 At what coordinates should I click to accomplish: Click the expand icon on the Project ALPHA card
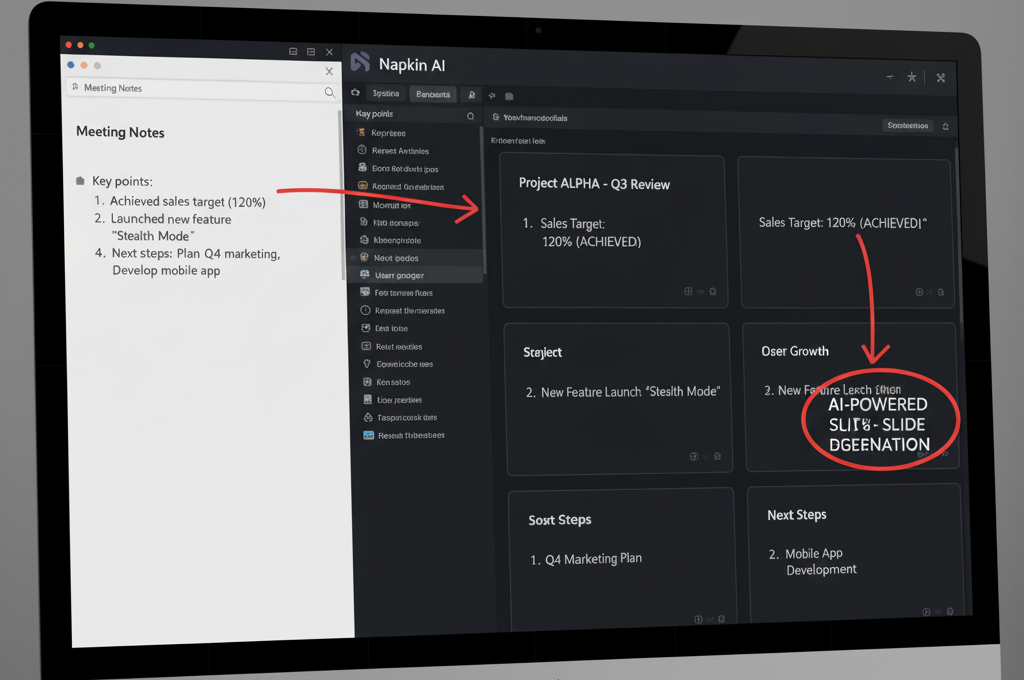point(687,291)
